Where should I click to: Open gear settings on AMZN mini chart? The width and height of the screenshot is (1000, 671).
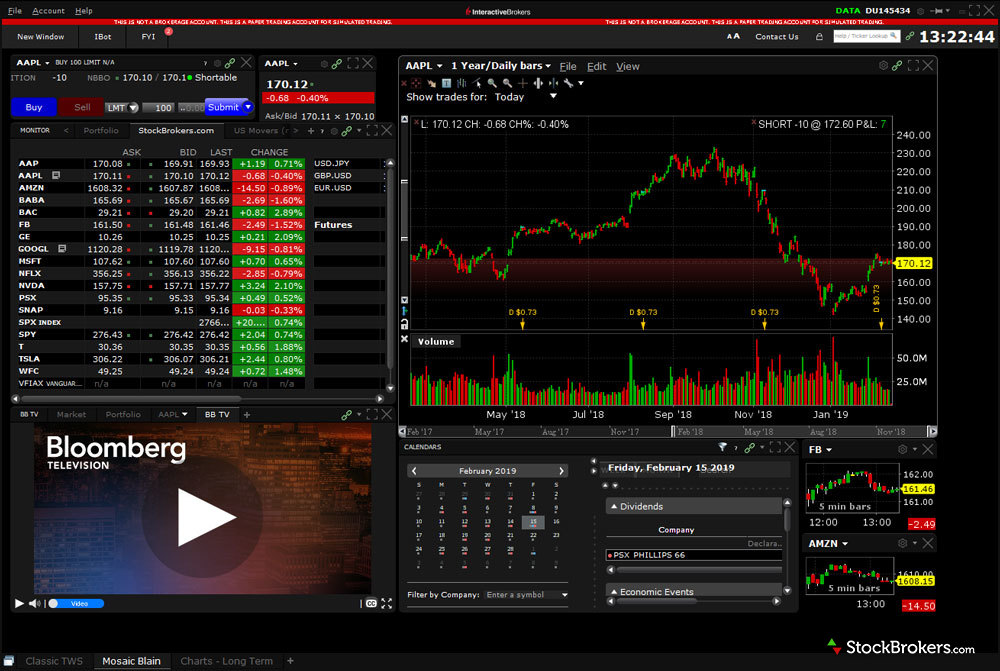point(902,543)
